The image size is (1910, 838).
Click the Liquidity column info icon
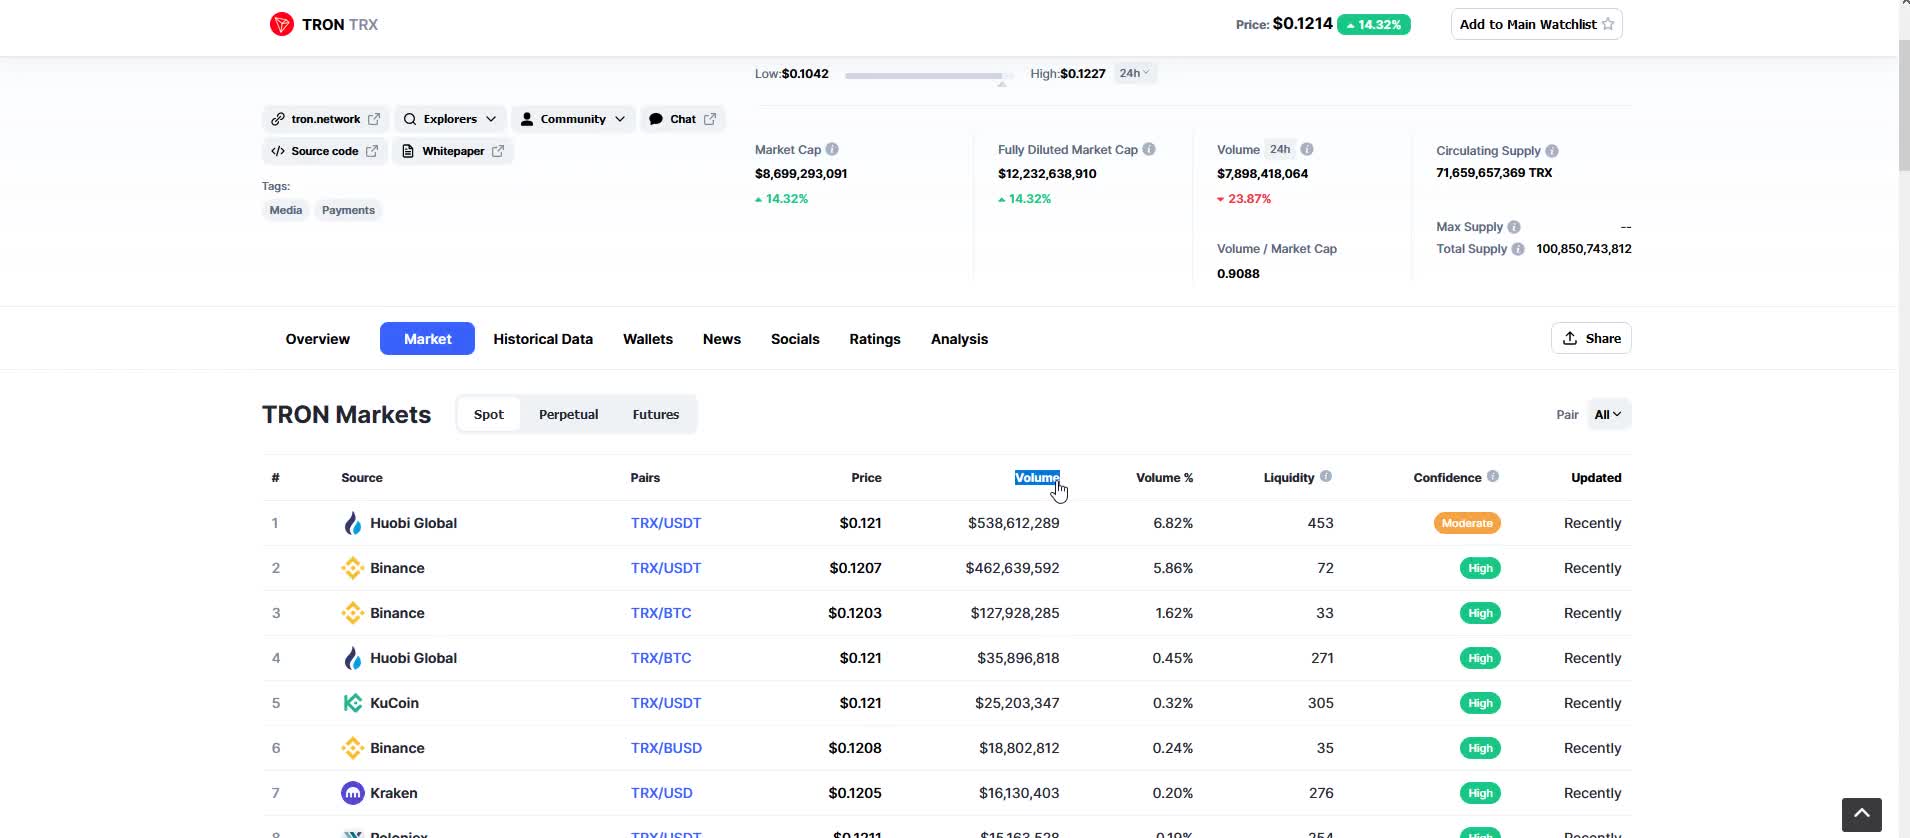pyautogui.click(x=1326, y=477)
